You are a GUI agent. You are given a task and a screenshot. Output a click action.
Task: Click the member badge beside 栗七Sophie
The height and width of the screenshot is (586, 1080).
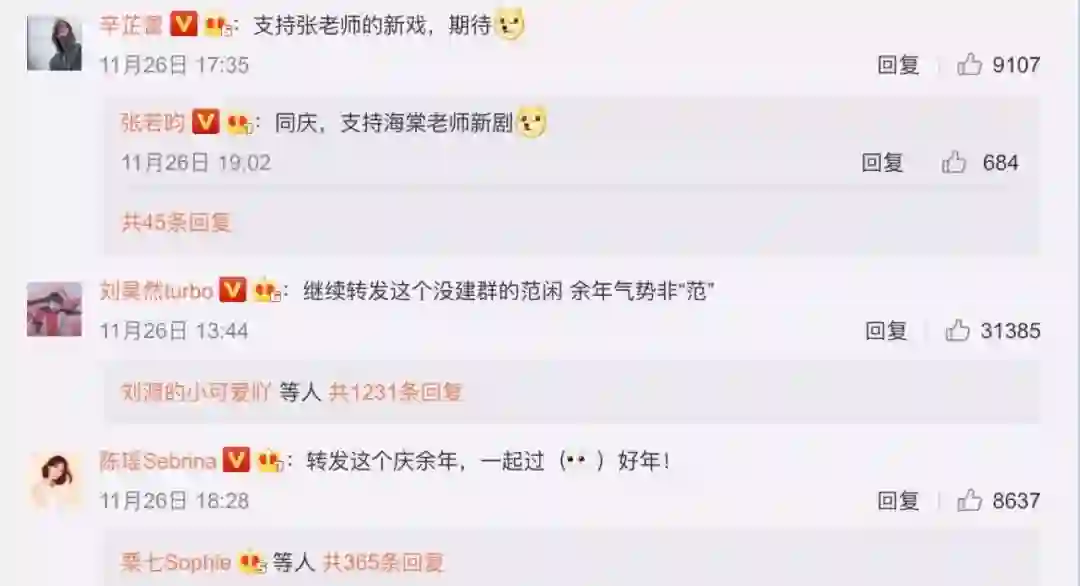tap(253, 563)
